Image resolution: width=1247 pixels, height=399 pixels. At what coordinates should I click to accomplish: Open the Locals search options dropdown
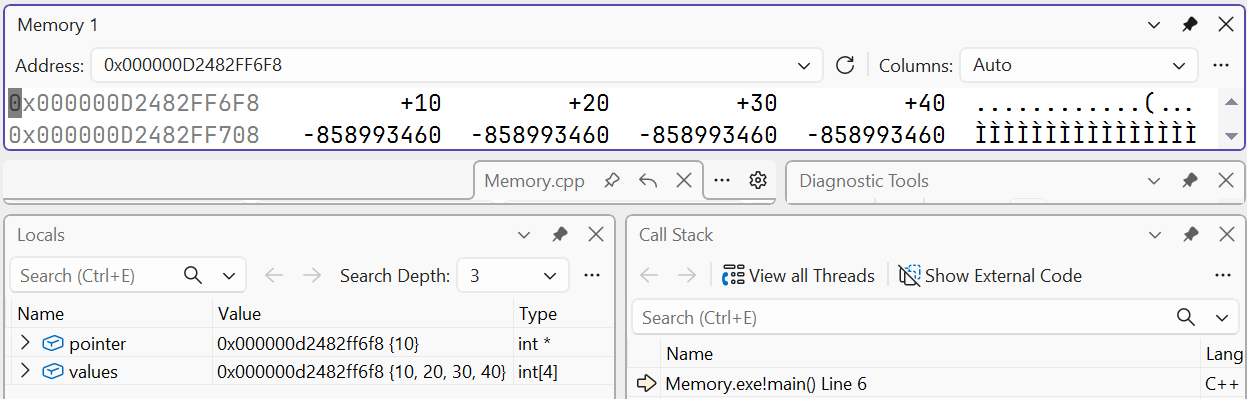click(x=229, y=275)
